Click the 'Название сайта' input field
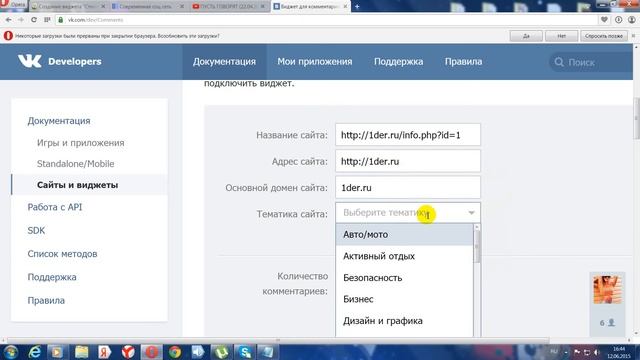 coord(408,135)
